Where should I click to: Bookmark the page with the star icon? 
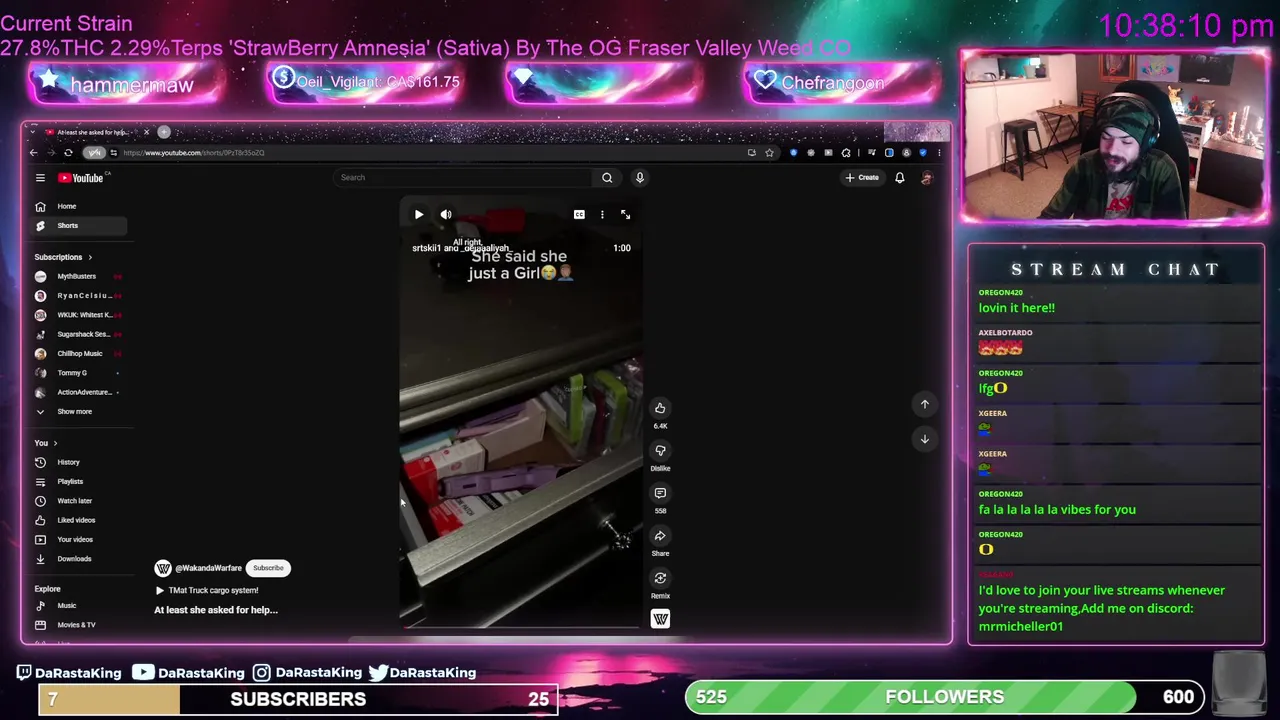[769, 153]
